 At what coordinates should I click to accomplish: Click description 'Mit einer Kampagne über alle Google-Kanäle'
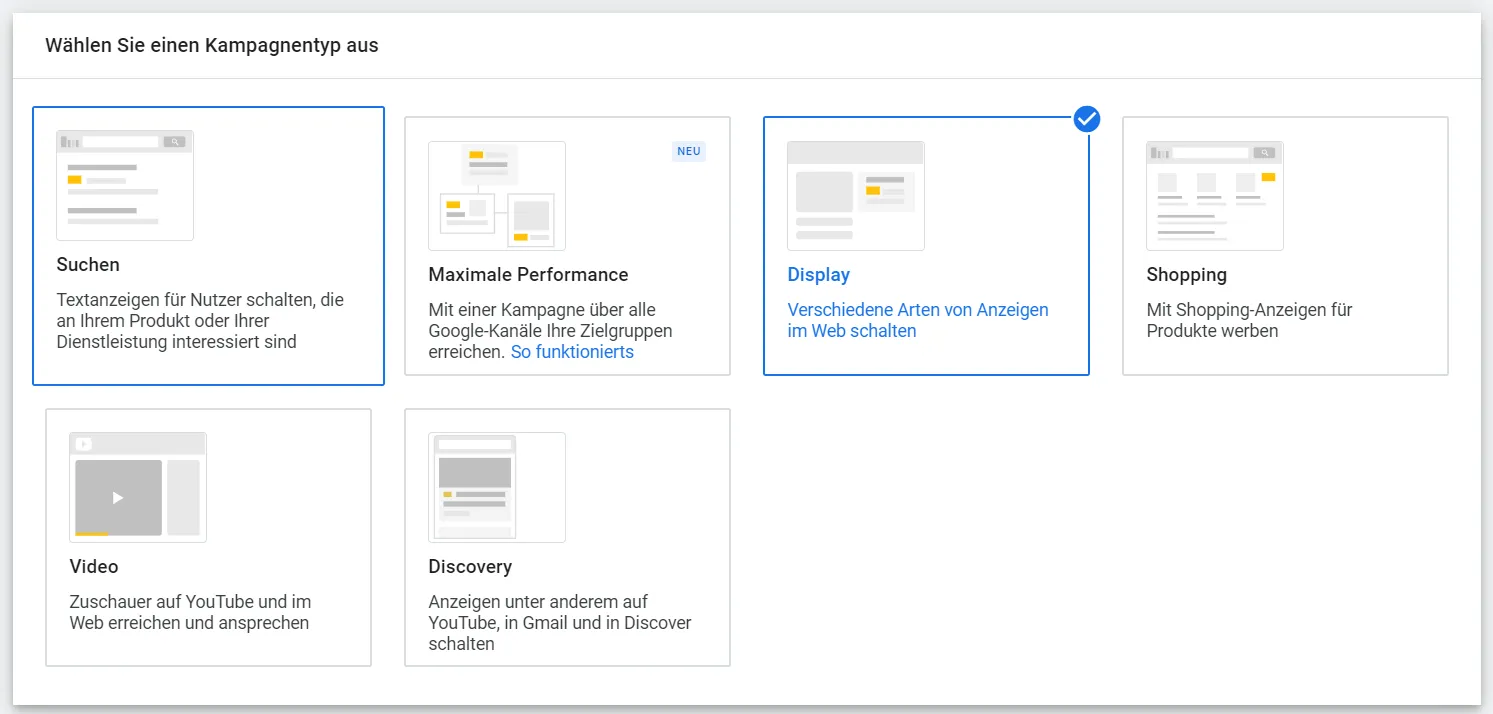click(x=550, y=331)
